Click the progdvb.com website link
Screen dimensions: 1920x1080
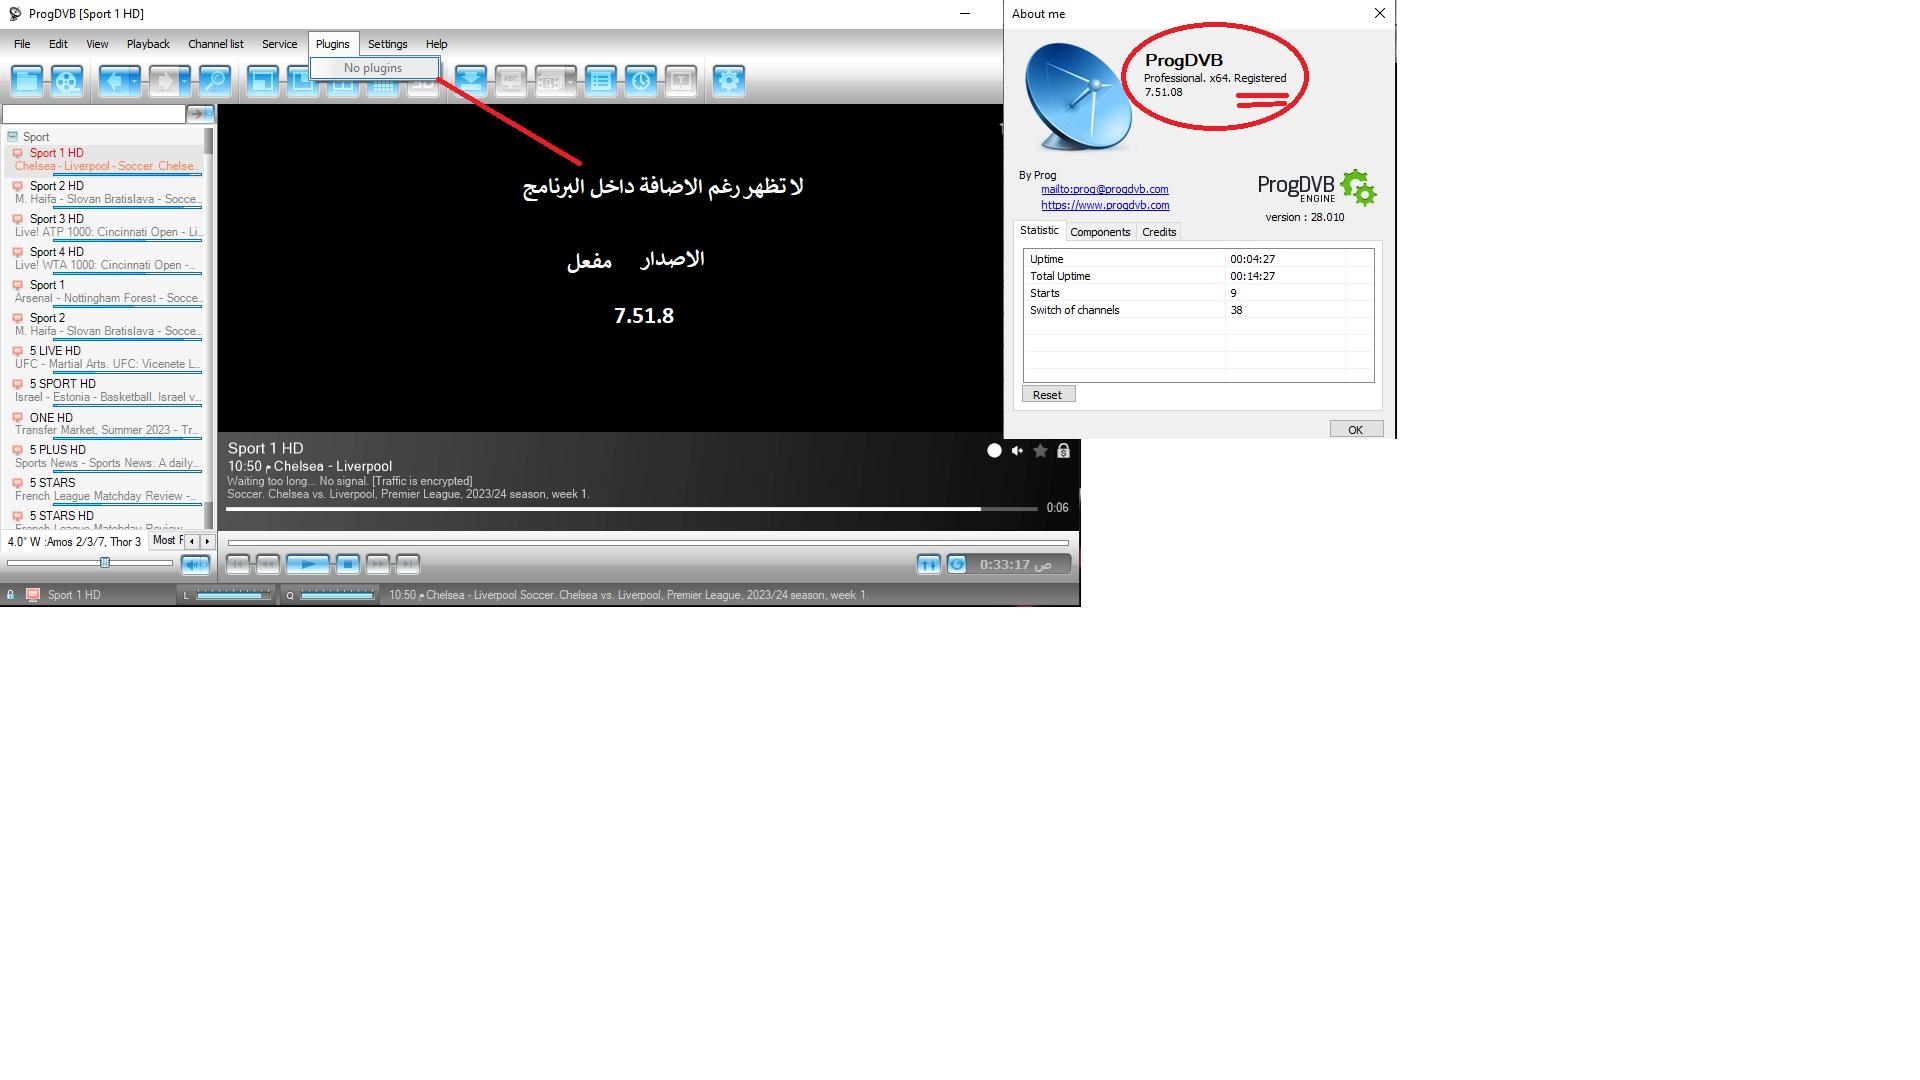pos(1105,205)
